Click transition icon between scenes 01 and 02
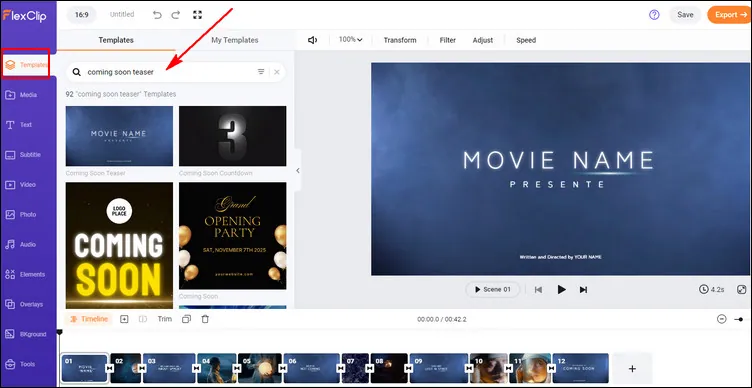 click(x=110, y=368)
